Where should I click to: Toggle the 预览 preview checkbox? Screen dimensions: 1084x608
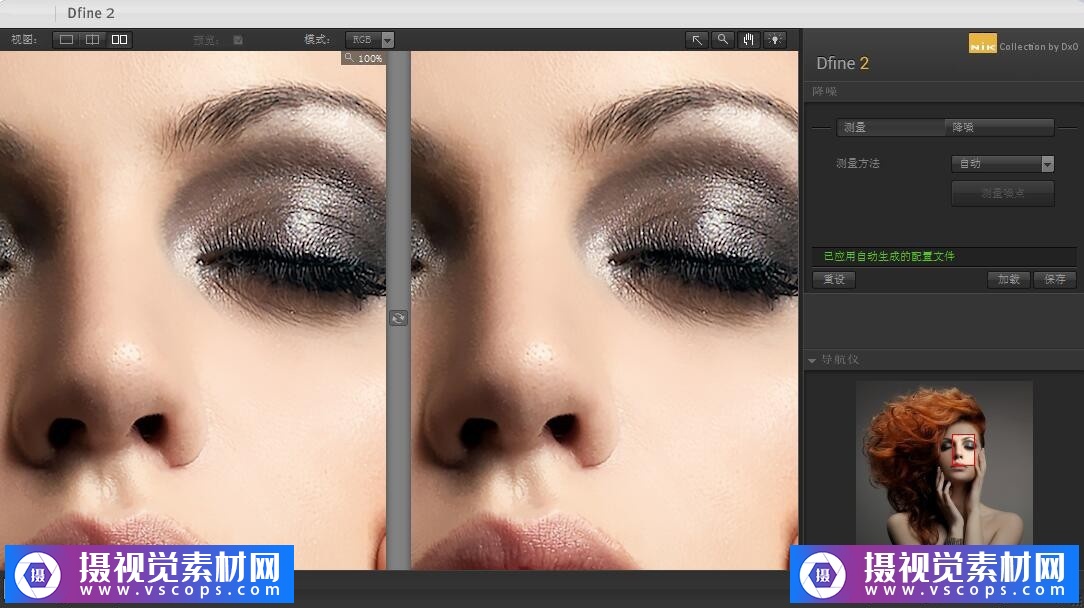pos(238,40)
